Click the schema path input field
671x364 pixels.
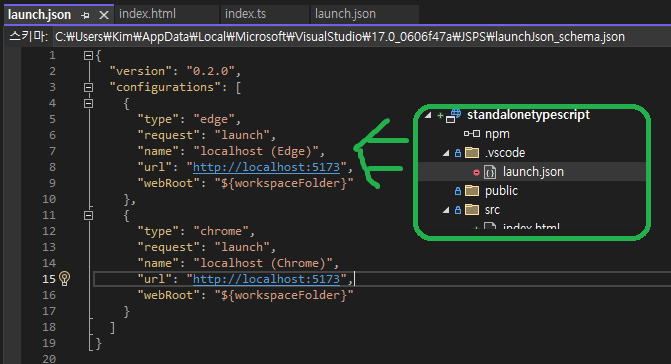362,37
